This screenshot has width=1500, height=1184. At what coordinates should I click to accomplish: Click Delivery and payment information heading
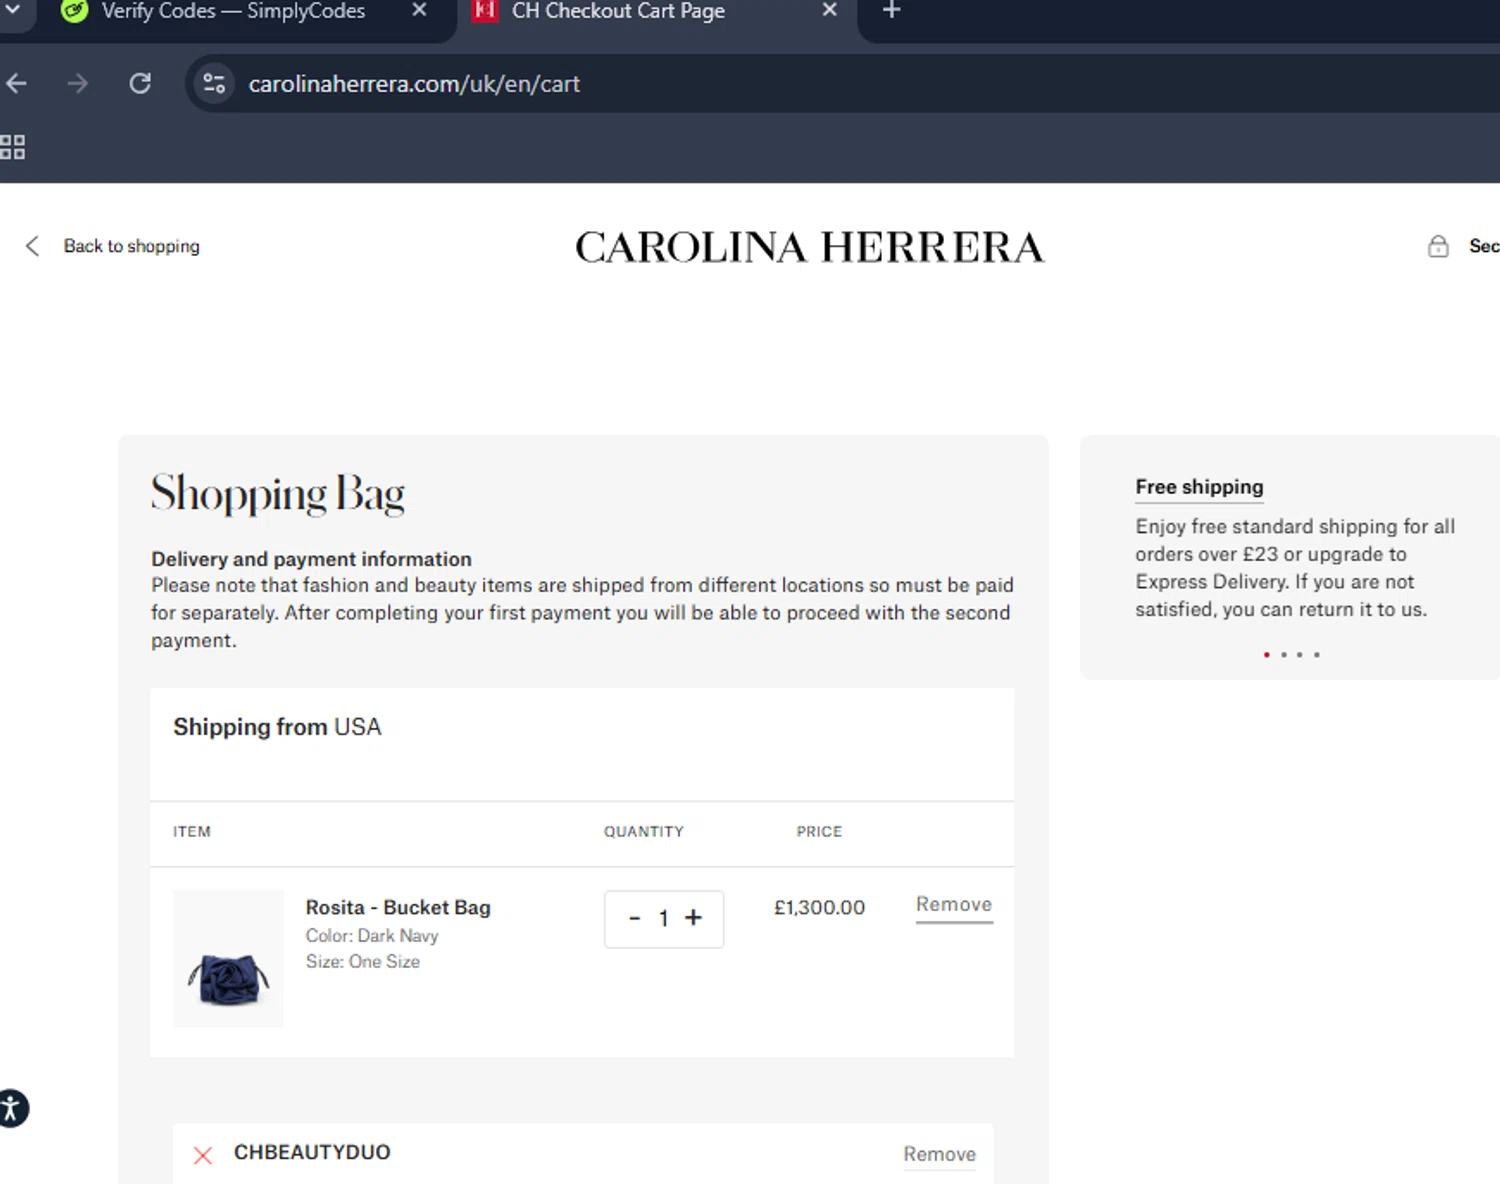(311, 559)
